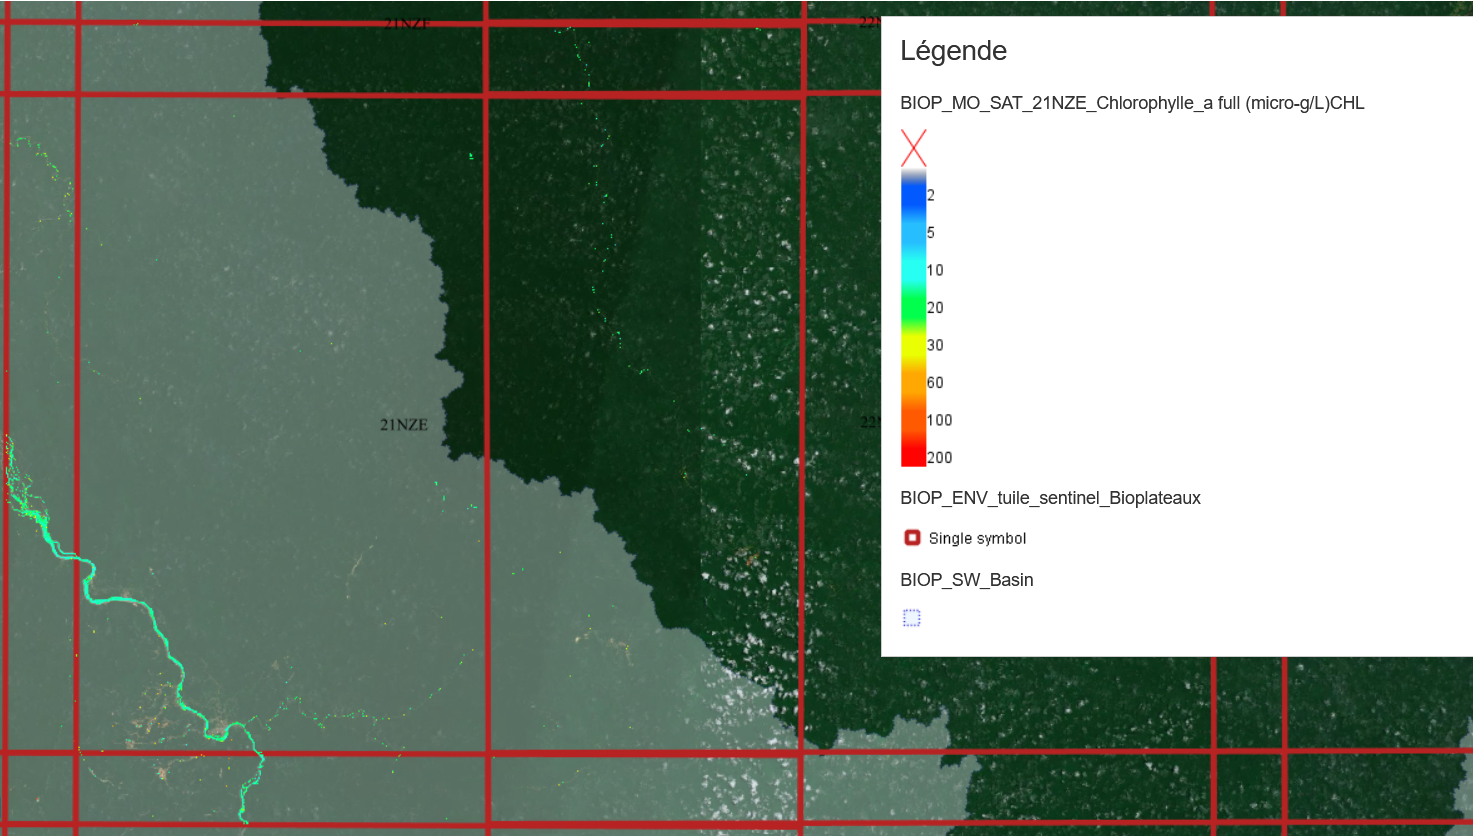Click the 21NZF tile label at top
The width and height of the screenshot is (1473, 836).
click(x=407, y=23)
